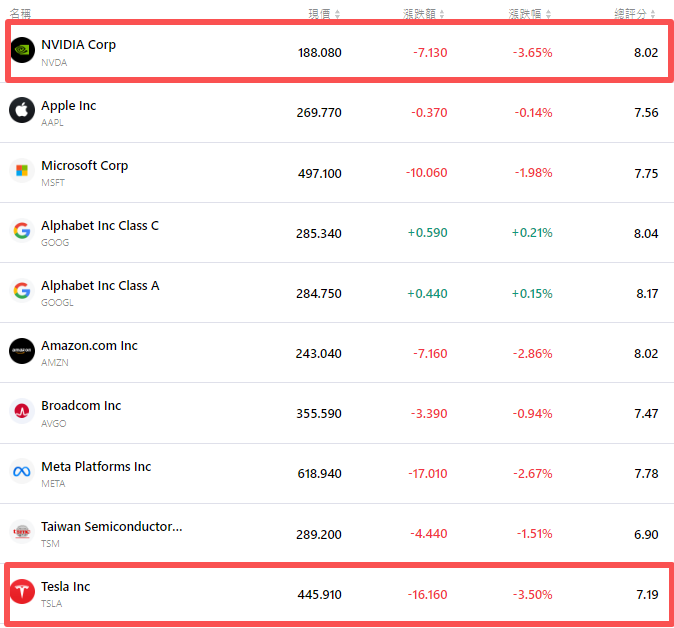
Task: Click the Google logo beside Alphabet Class C
Action: 22,231
